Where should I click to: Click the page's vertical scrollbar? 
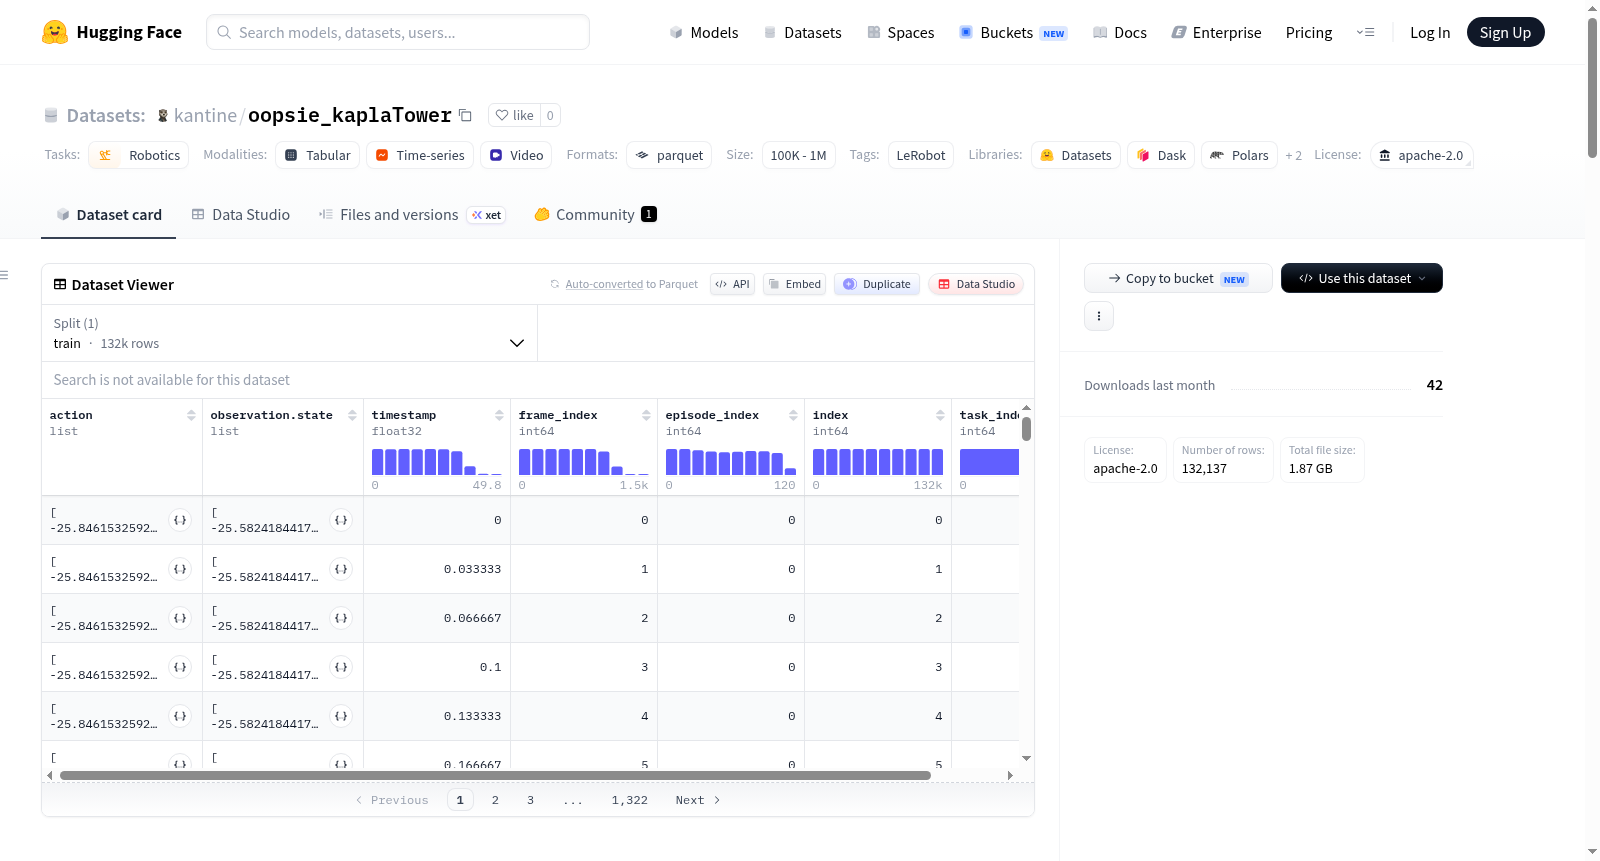pos(1592,88)
